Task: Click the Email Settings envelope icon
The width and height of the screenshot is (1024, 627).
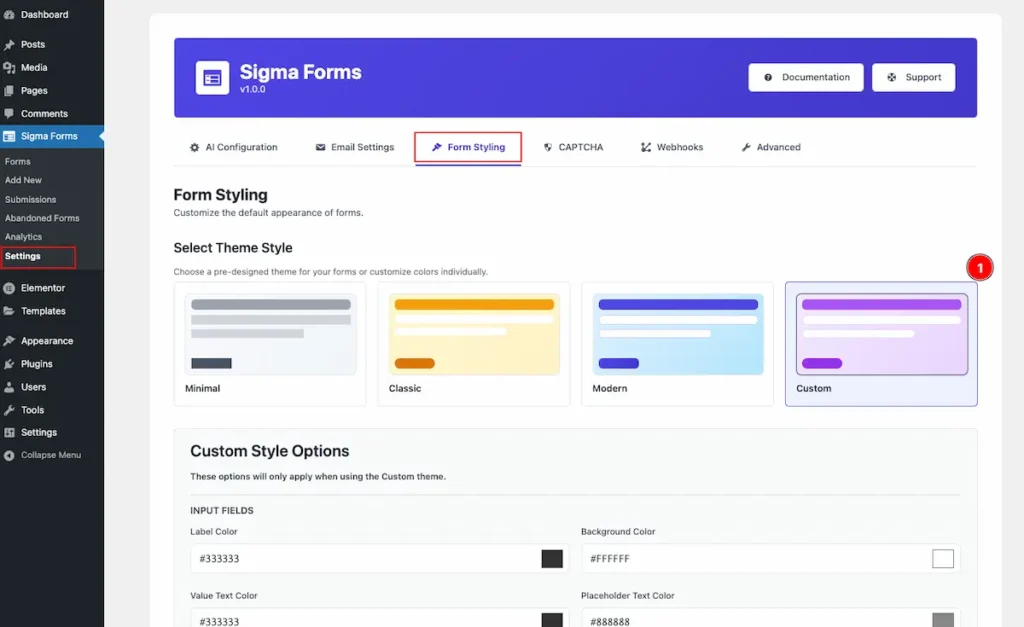Action: click(x=320, y=148)
